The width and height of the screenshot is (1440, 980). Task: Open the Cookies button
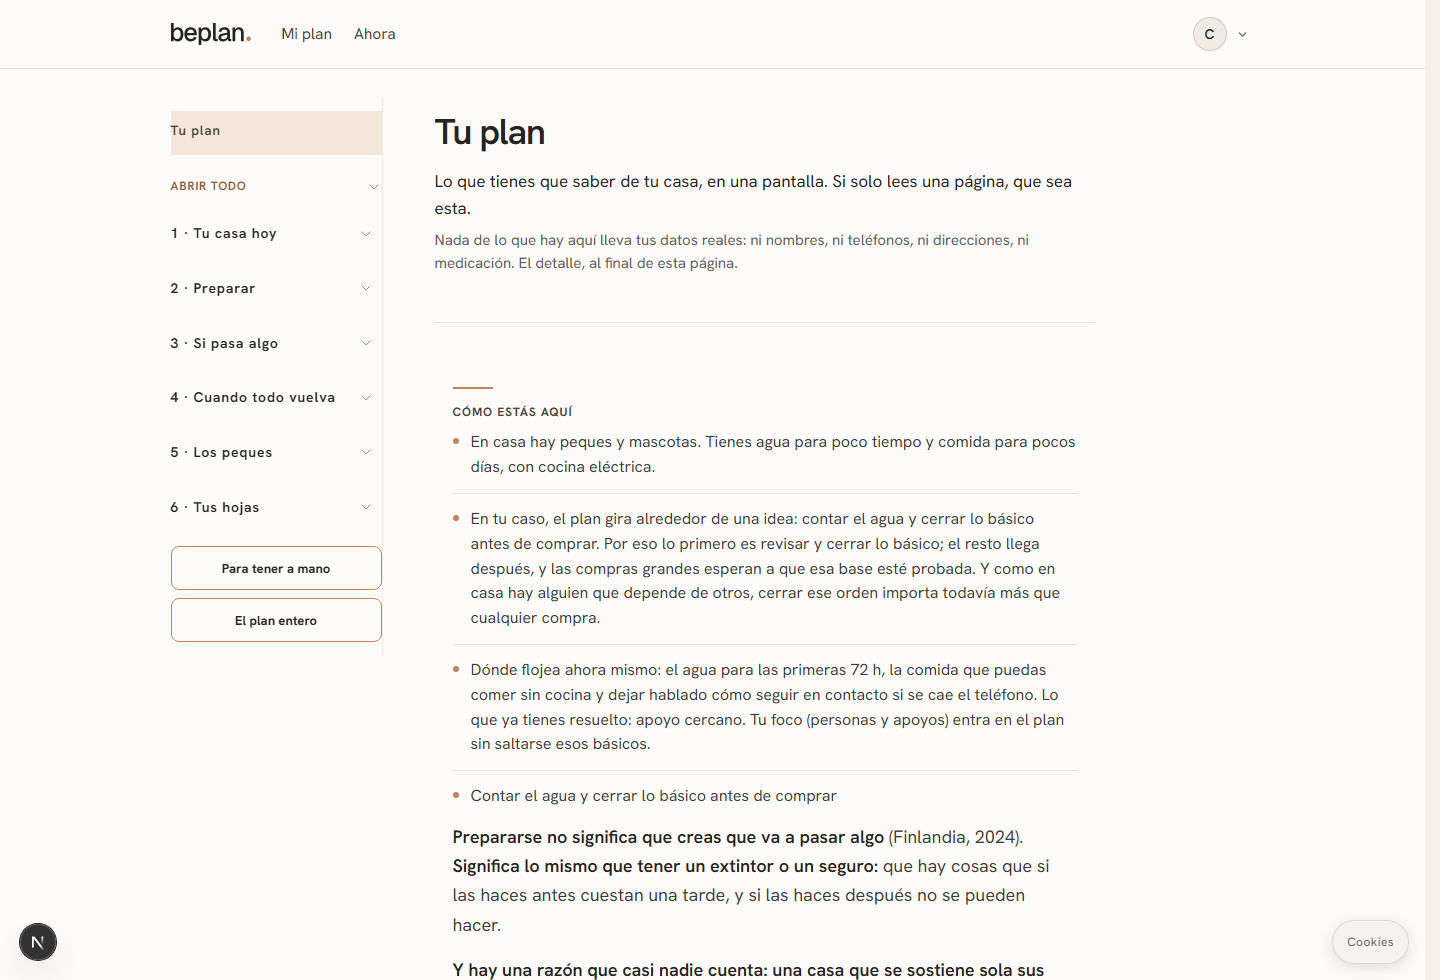point(1370,942)
